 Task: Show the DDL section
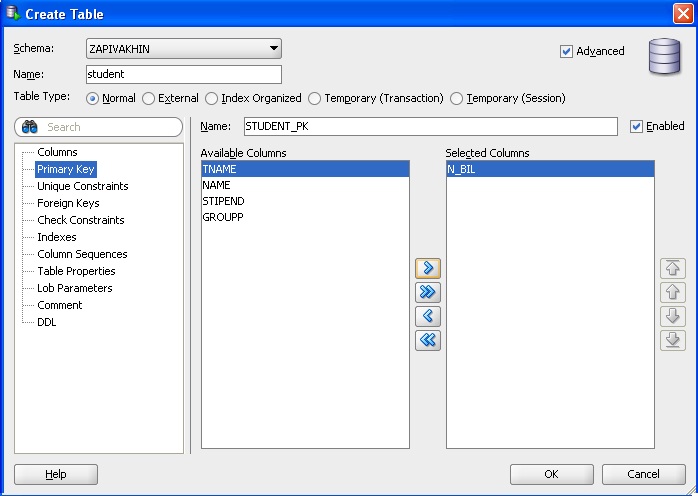coord(47,322)
